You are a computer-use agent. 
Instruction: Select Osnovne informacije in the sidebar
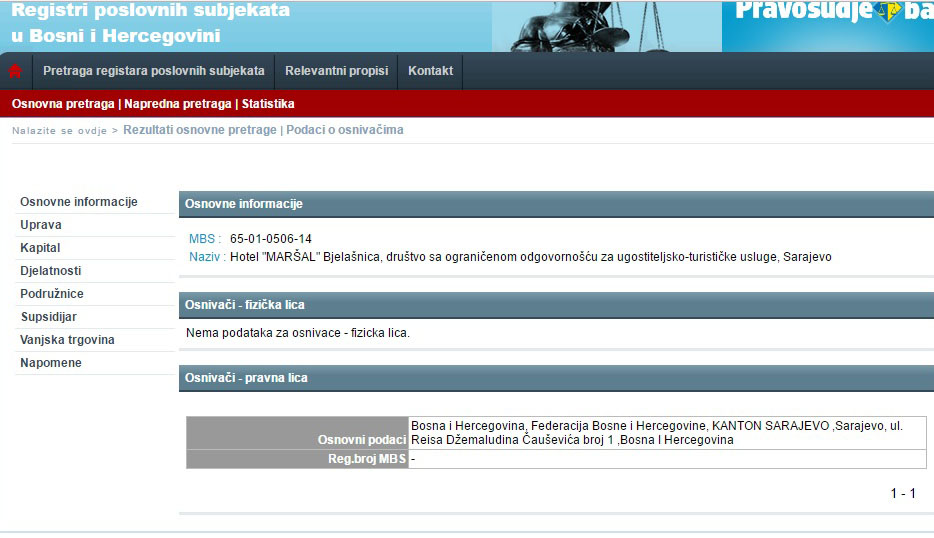(78, 202)
